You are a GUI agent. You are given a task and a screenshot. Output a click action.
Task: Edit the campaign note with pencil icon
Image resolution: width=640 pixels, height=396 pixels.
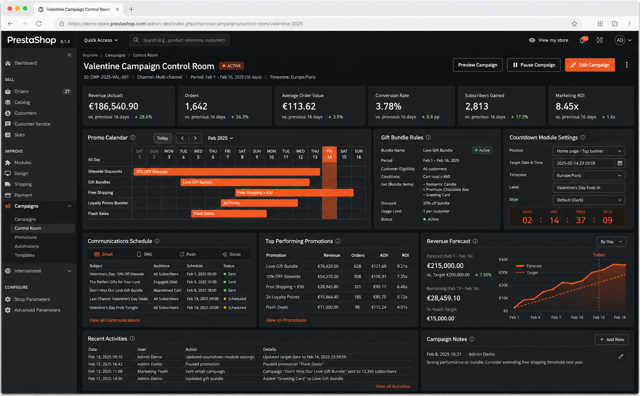(621, 356)
